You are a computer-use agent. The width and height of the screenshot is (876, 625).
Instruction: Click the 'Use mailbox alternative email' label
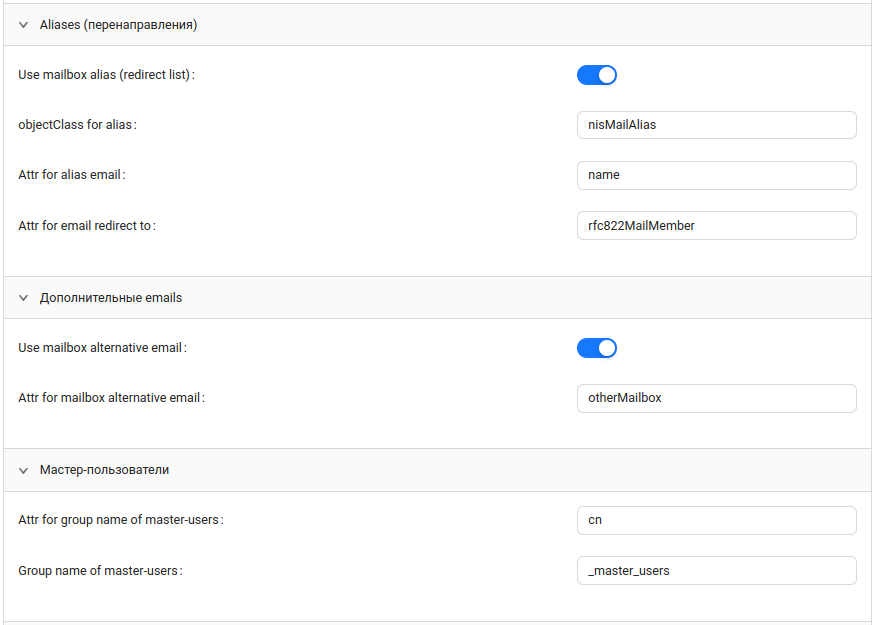click(102, 348)
